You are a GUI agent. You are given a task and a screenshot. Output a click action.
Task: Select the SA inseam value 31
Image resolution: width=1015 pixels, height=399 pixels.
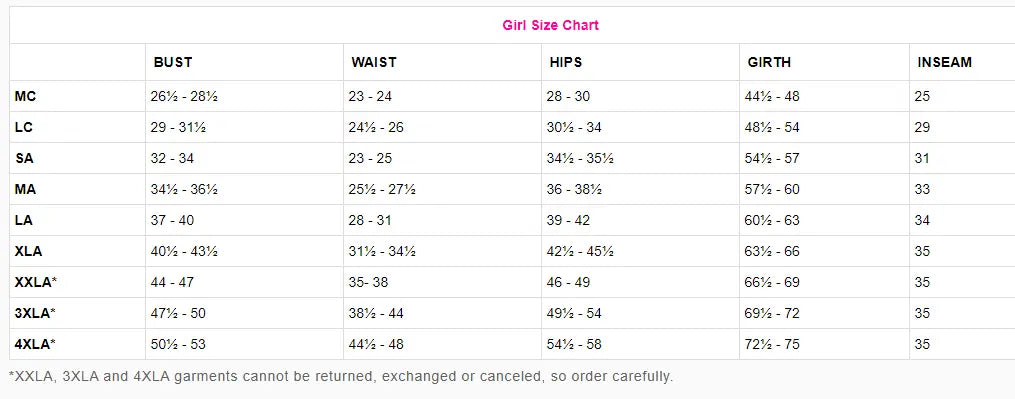click(922, 159)
